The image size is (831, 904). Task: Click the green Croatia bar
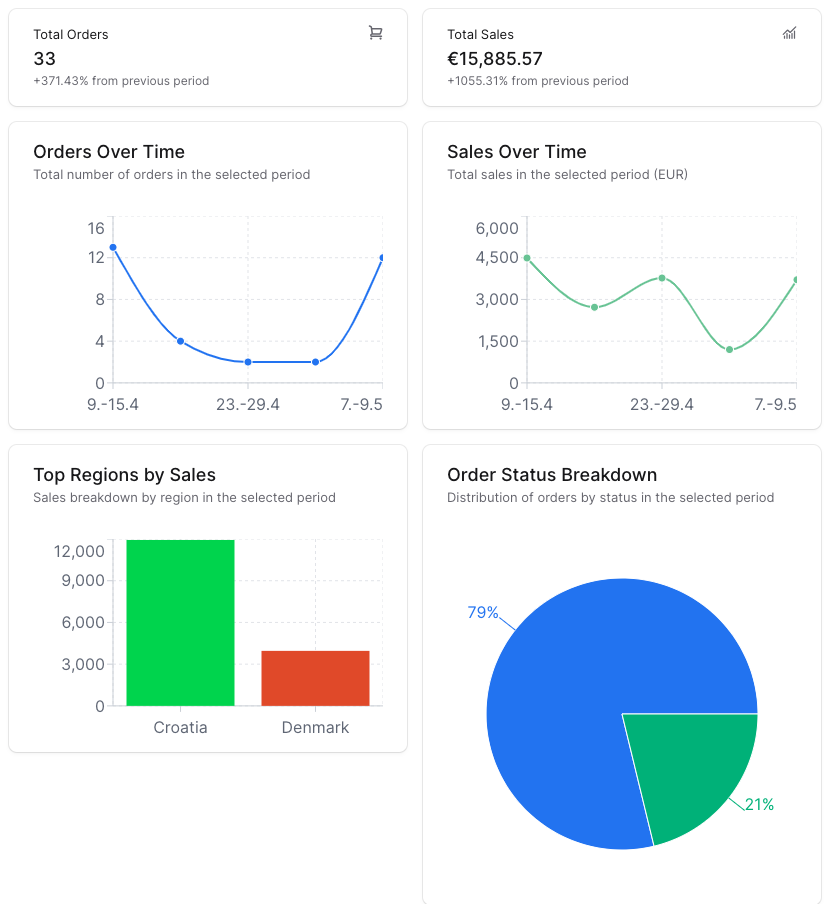(180, 622)
